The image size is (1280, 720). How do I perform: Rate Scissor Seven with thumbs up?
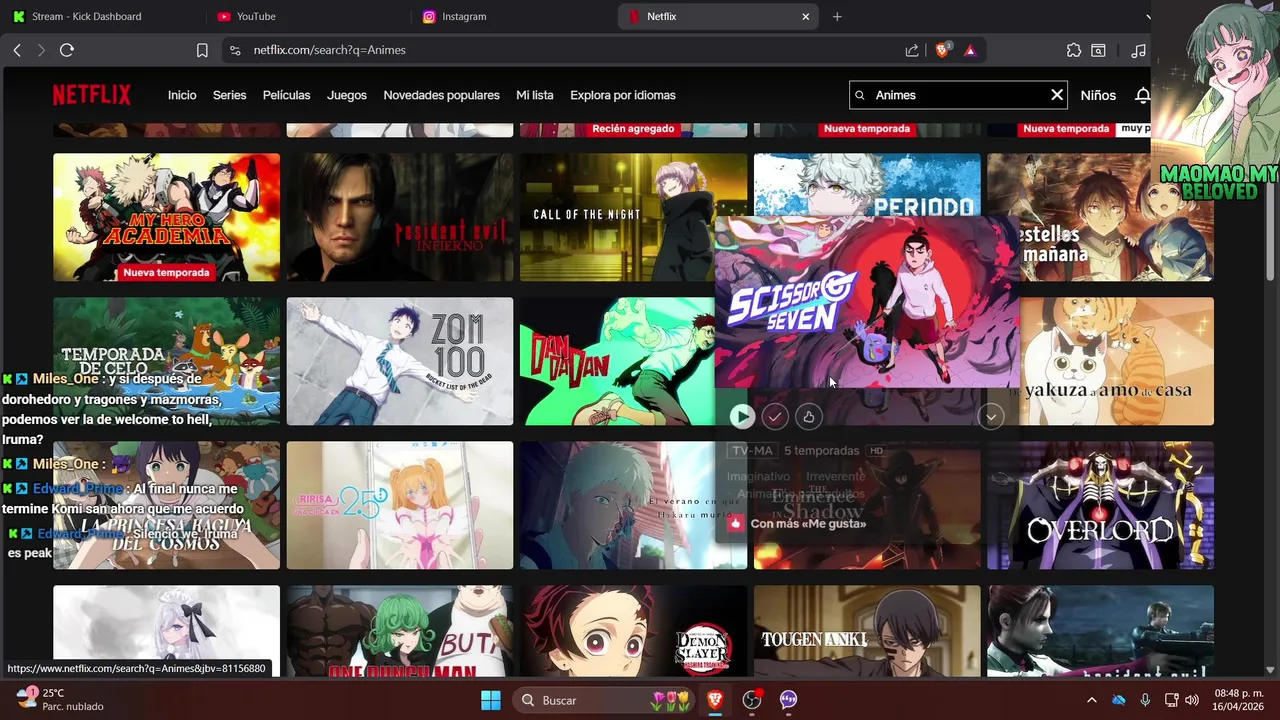click(x=808, y=416)
